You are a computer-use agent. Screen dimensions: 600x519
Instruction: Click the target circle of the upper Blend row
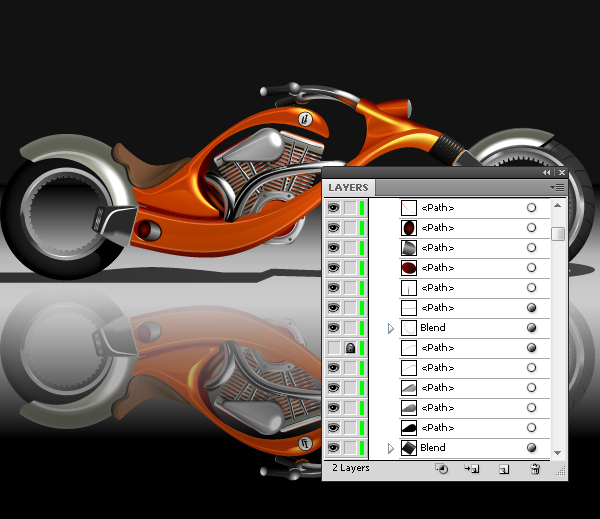point(531,328)
